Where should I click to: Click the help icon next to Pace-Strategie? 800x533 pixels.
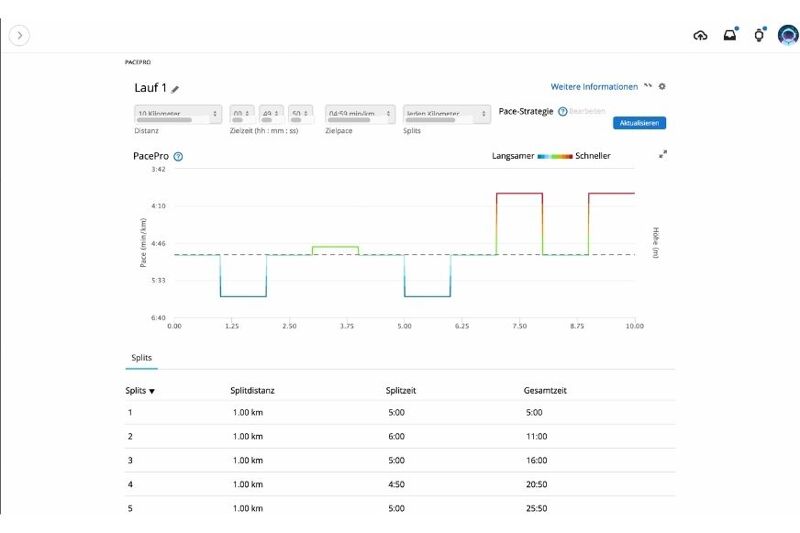562,112
